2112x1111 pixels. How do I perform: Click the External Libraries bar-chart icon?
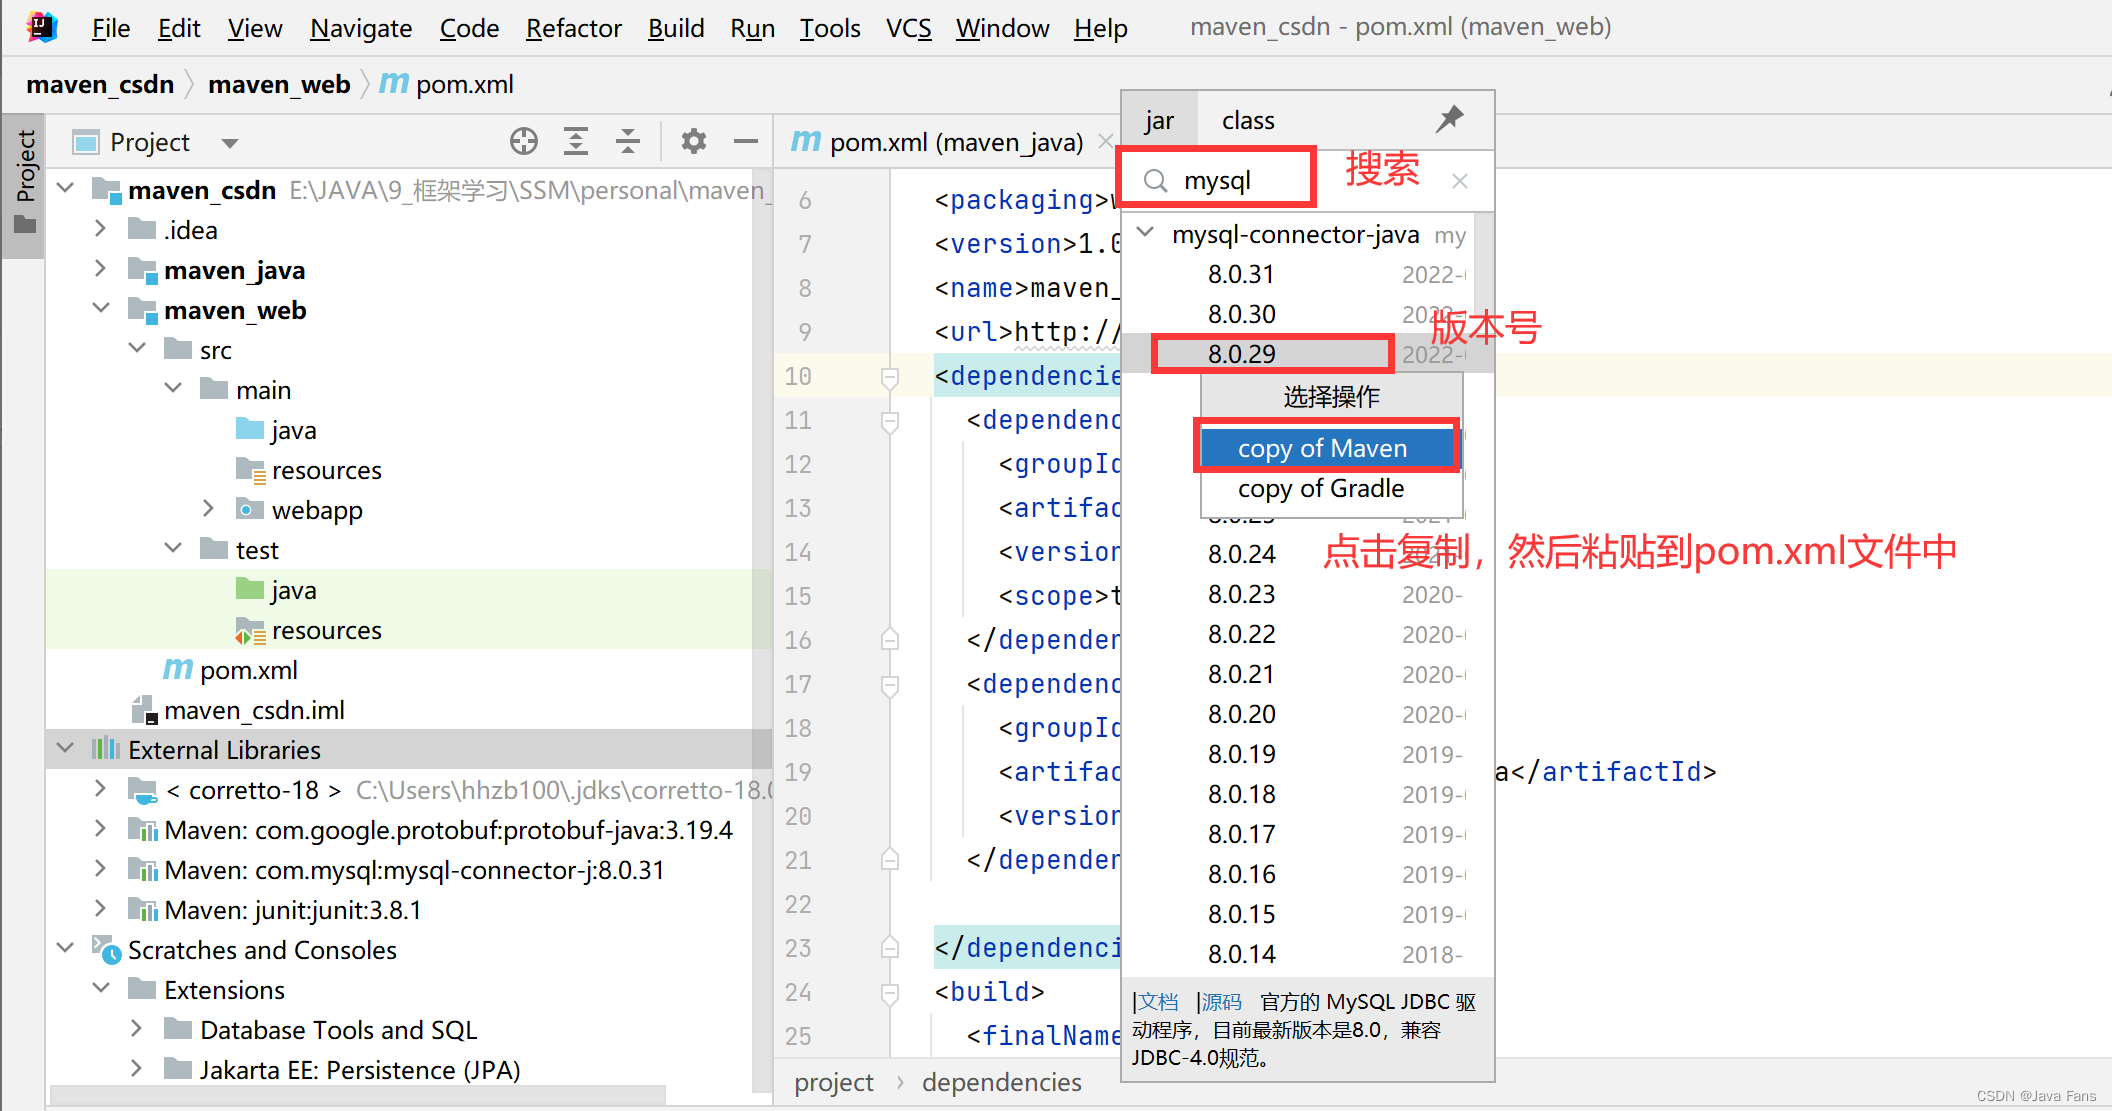tap(105, 749)
